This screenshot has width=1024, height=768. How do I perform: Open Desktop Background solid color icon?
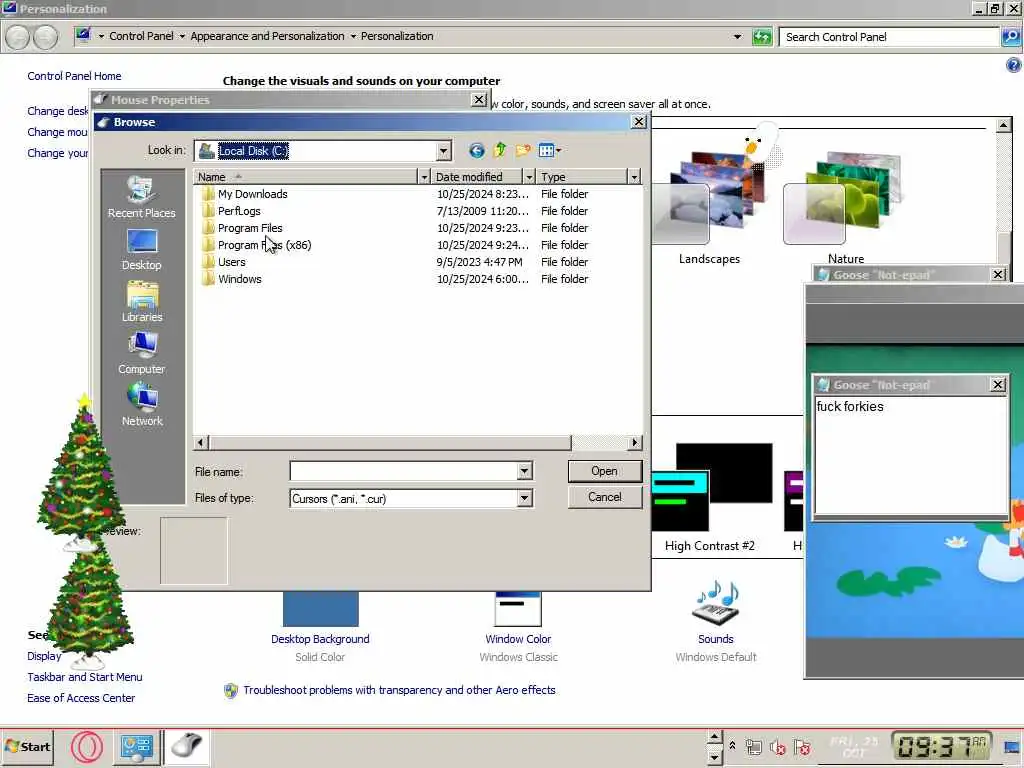click(x=320, y=609)
